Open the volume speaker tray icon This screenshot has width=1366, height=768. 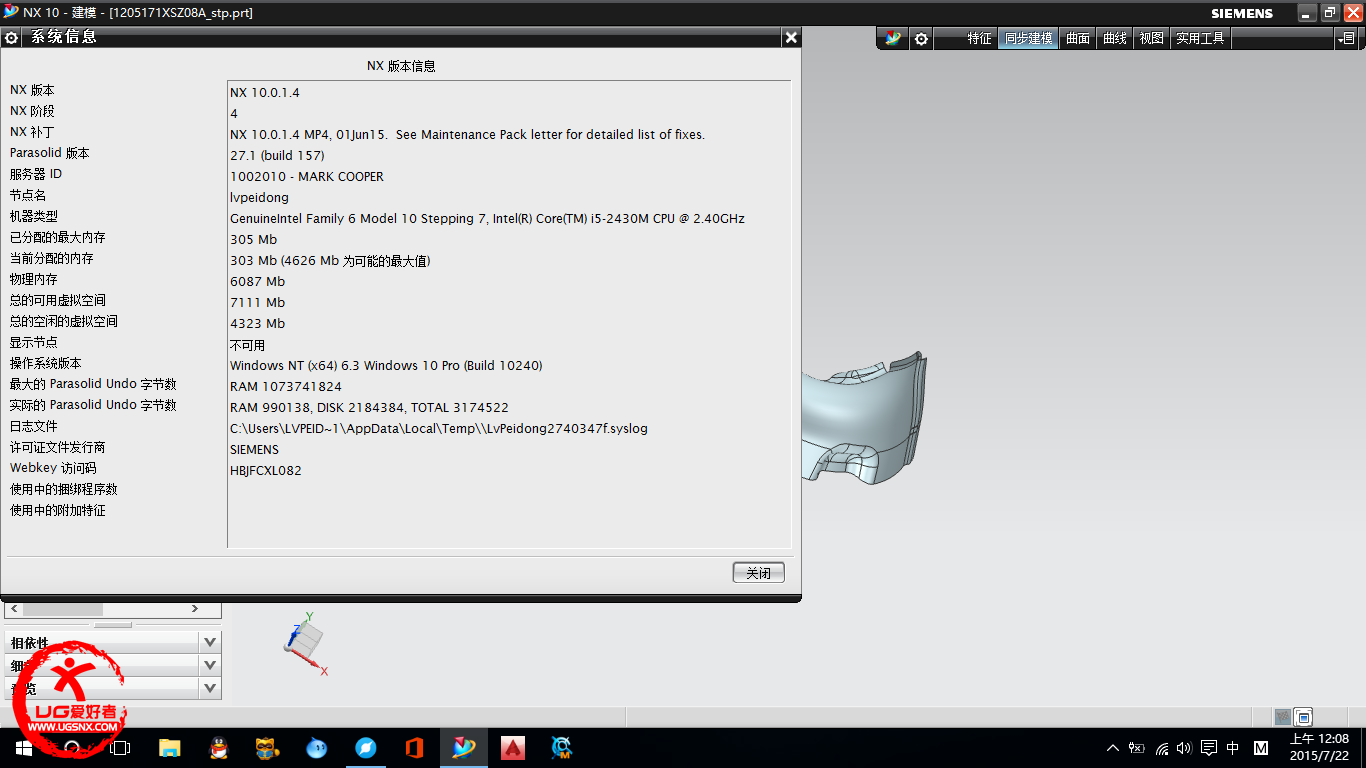(x=1184, y=748)
